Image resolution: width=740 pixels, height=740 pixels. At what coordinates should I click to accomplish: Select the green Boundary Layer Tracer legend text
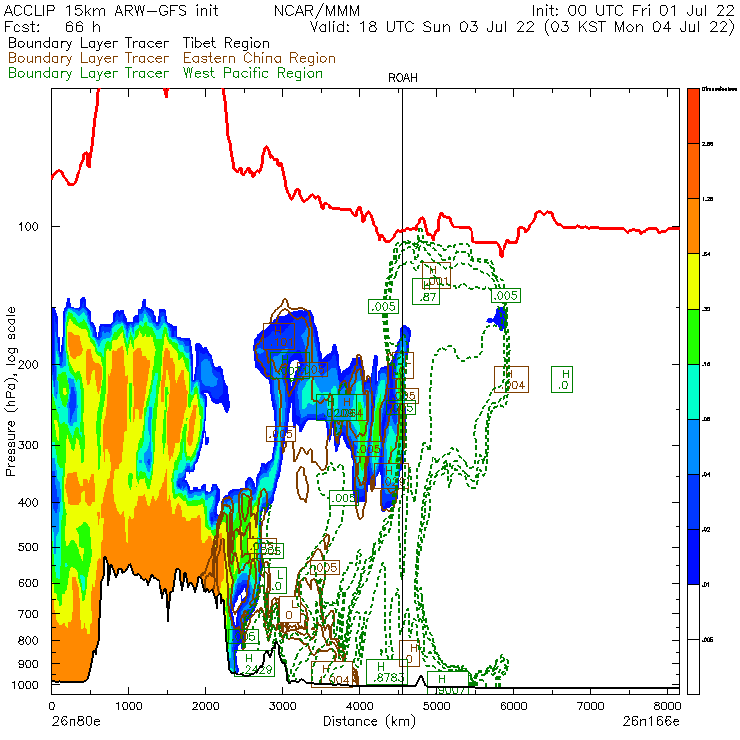(x=88, y=73)
